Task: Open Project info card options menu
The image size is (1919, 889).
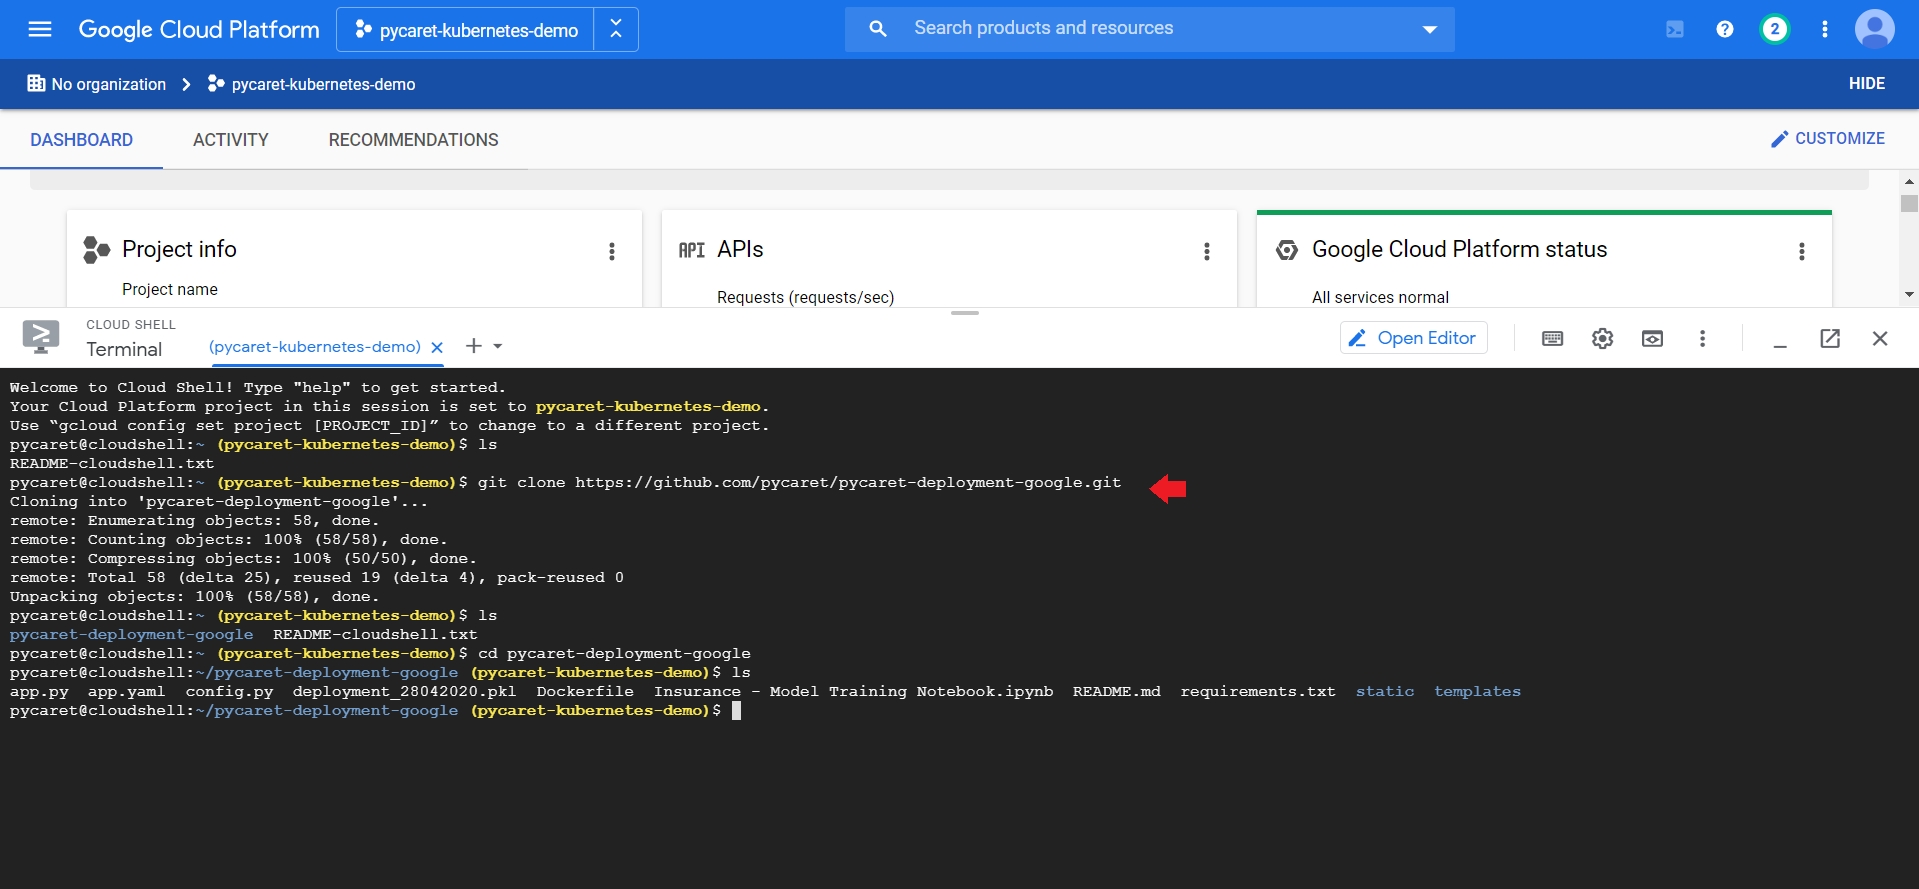Action: click(612, 251)
